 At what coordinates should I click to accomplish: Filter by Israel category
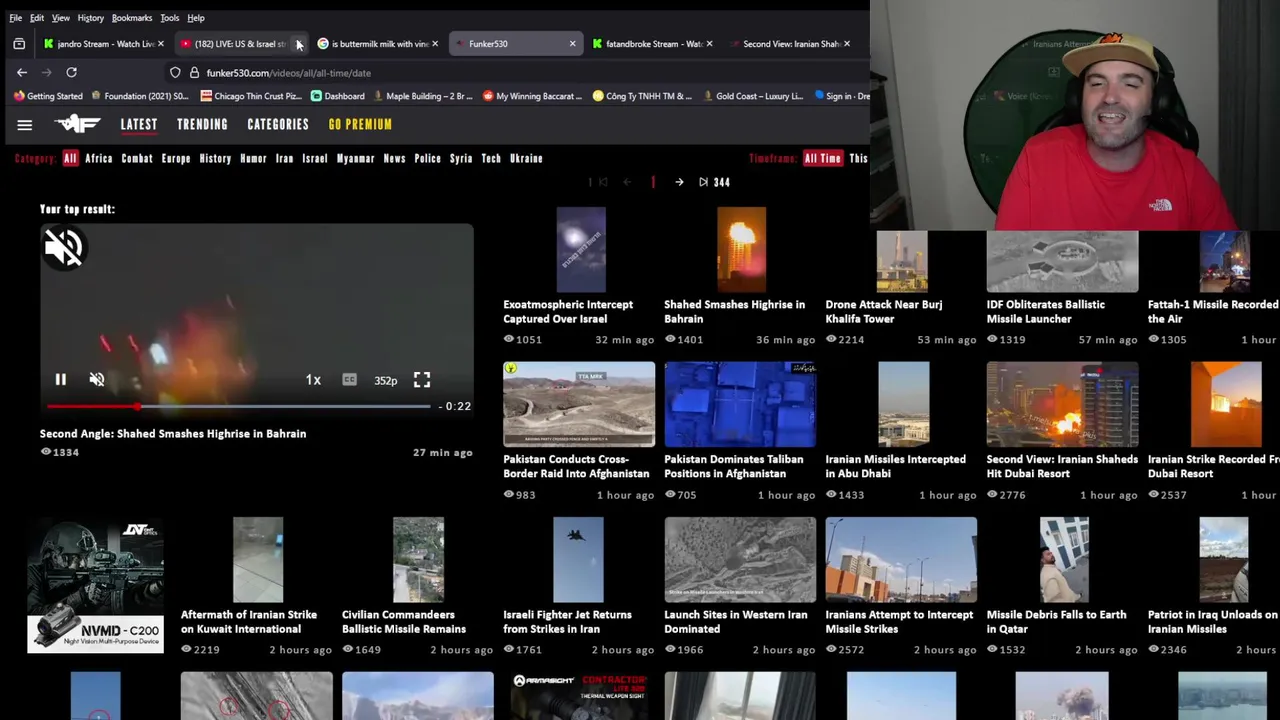[x=314, y=158]
